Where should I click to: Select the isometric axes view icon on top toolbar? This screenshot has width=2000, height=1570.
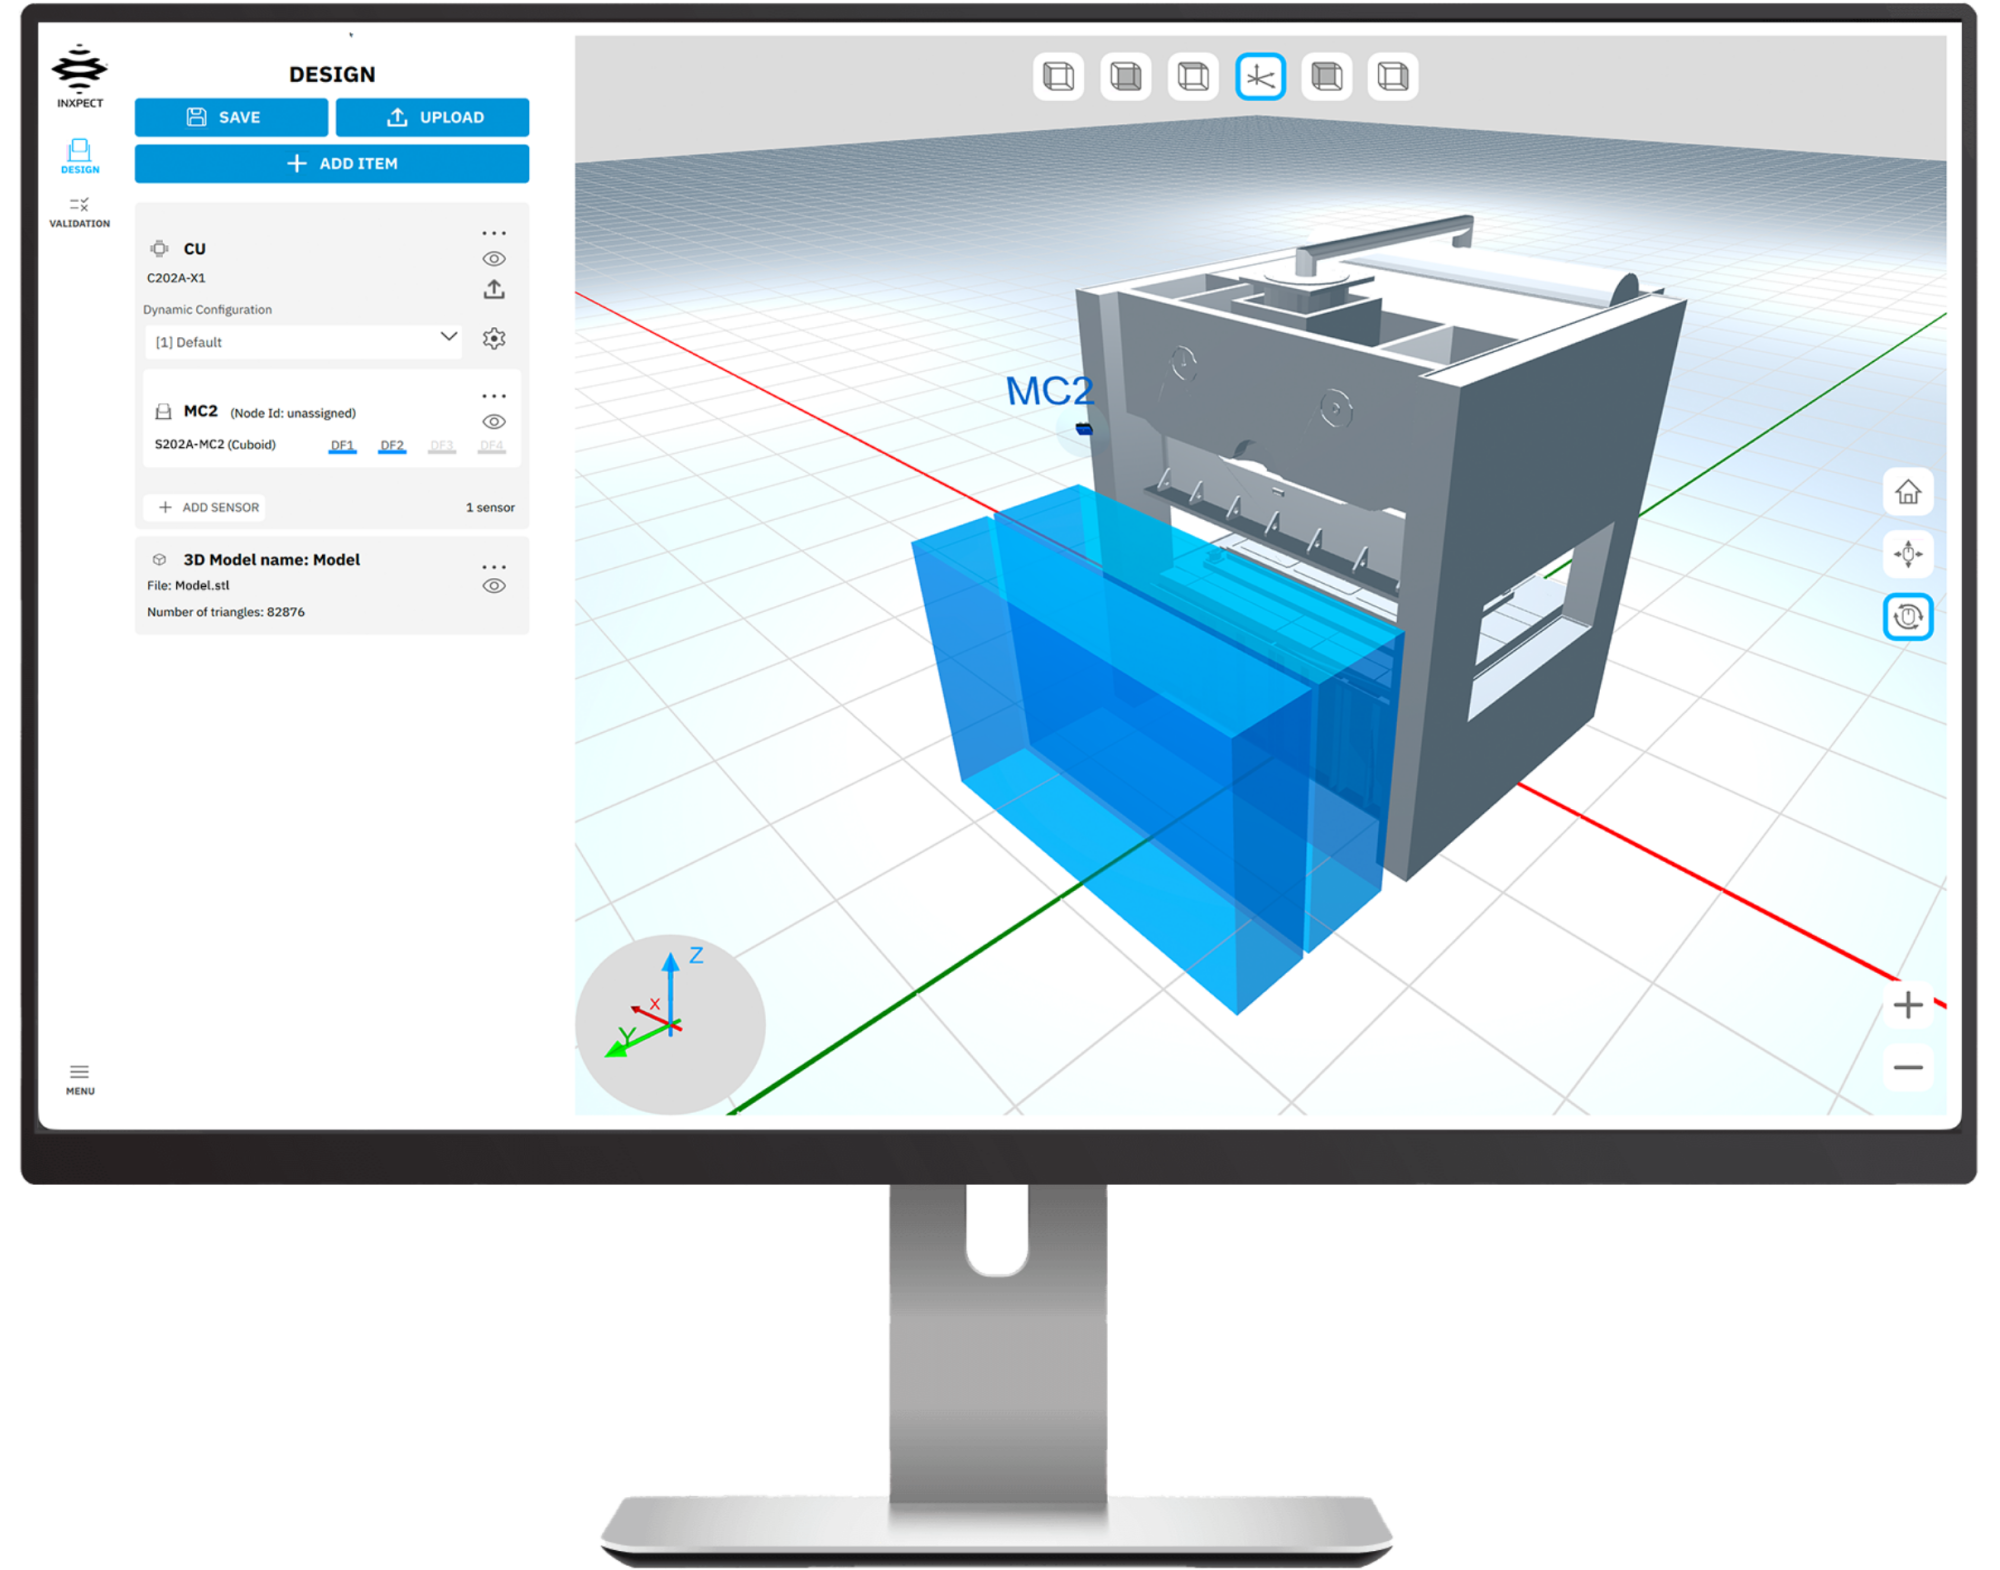pyautogui.click(x=1261, y=76)
